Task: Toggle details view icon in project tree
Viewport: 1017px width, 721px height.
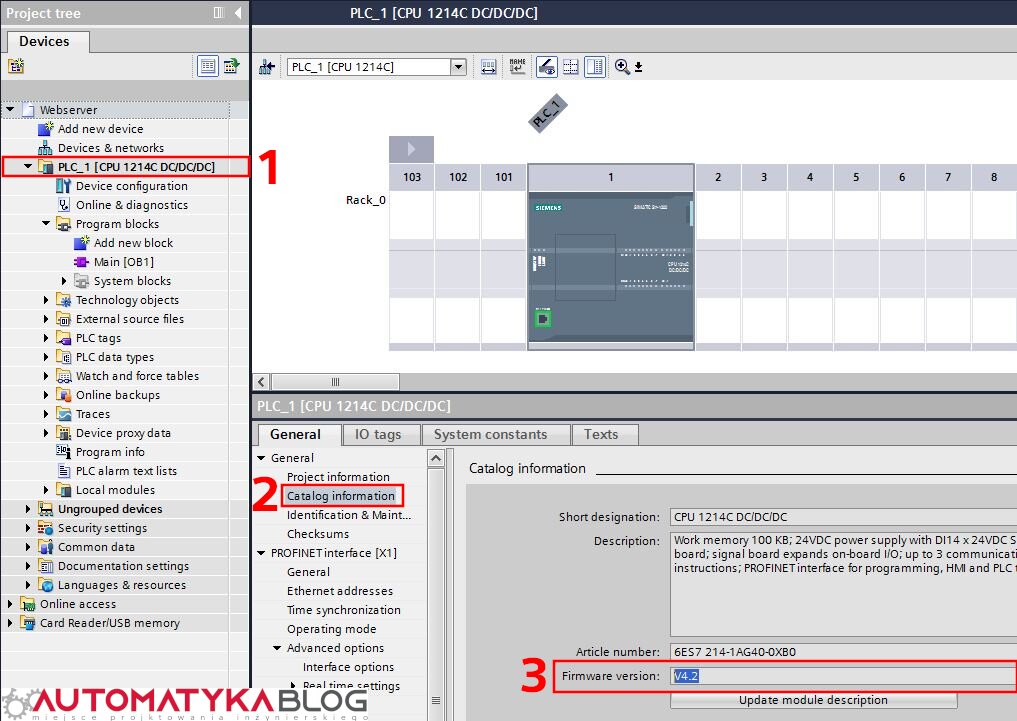Action: (208, 65)
